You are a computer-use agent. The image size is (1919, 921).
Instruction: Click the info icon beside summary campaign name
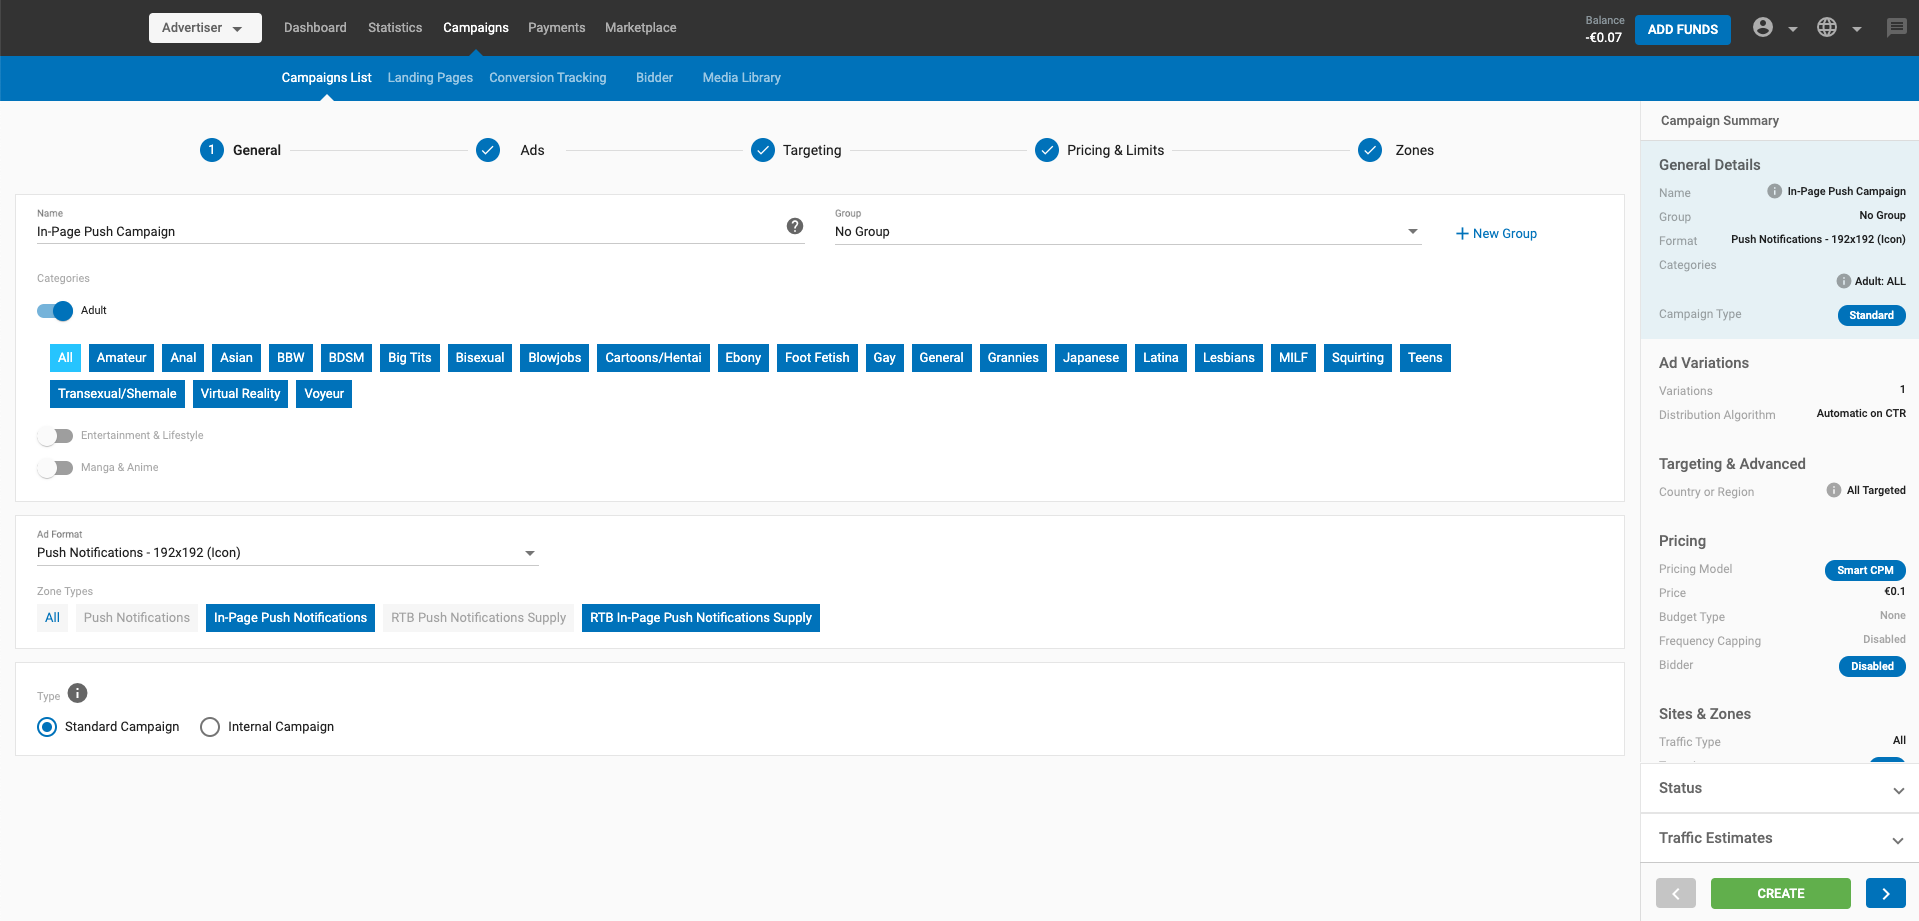1774,191
